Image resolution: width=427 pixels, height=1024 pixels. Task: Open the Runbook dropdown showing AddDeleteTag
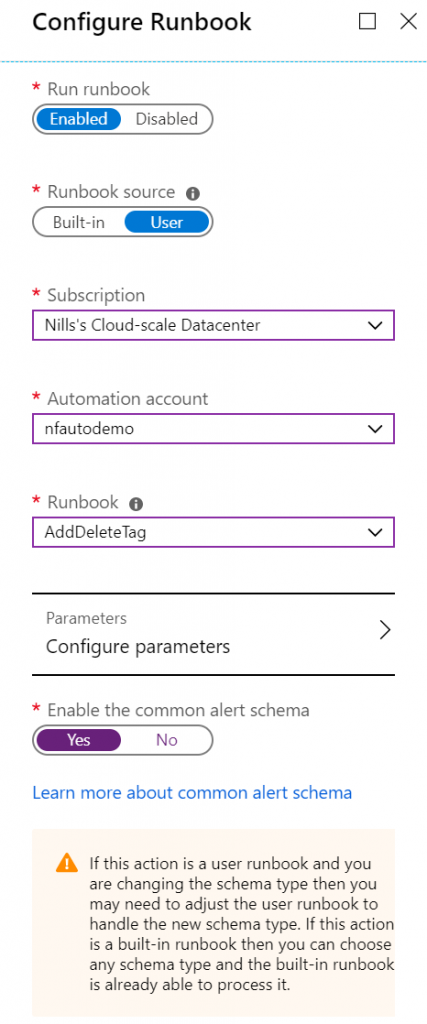coord(214,532)
